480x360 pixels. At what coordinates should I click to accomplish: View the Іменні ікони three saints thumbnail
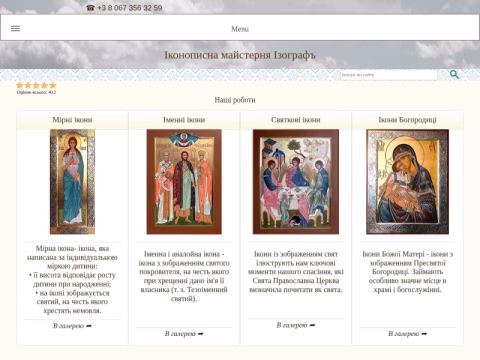[184, 182]
